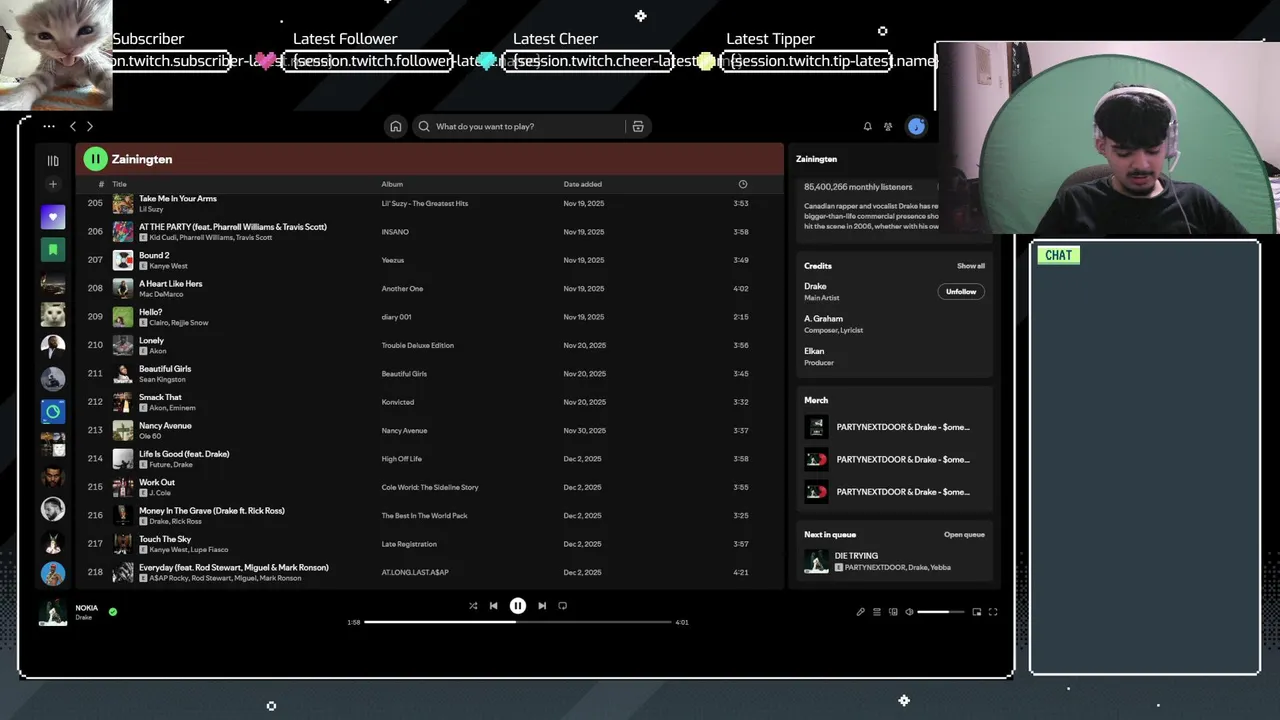Screen dimensions: 1280x720
Task: Show all credits
Action: 971,266
